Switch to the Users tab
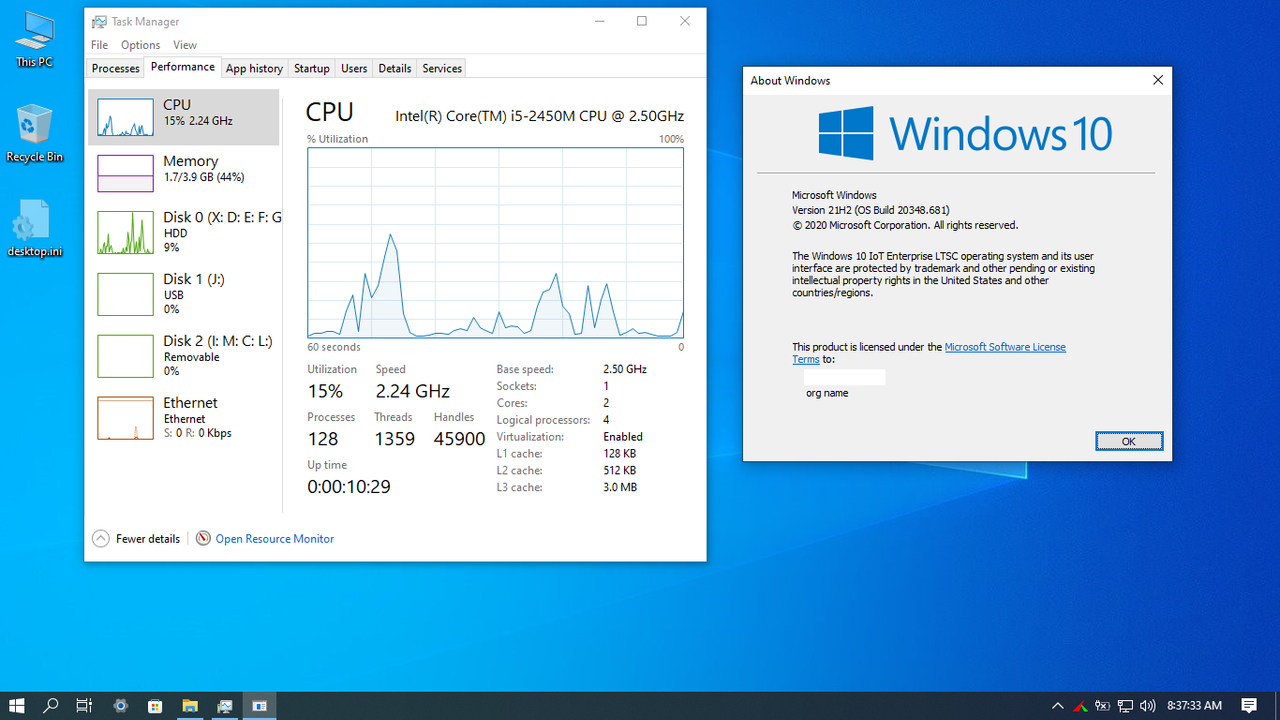This screenshot has width=1280, height=720. coord(354,68)
